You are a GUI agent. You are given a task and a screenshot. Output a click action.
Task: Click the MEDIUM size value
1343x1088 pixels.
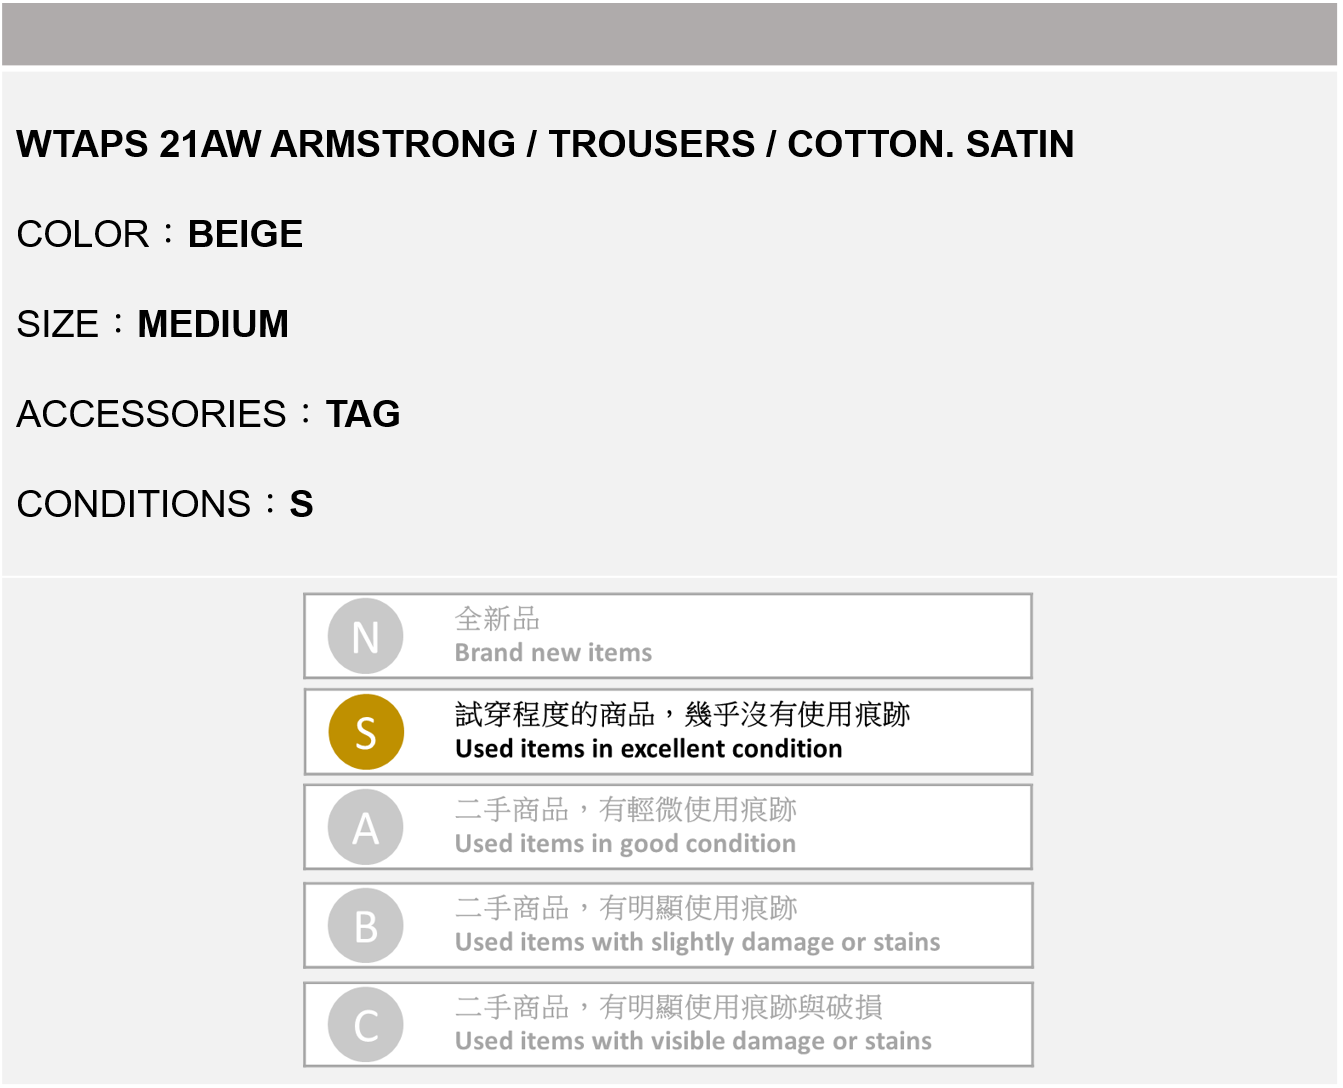[213, 324]
